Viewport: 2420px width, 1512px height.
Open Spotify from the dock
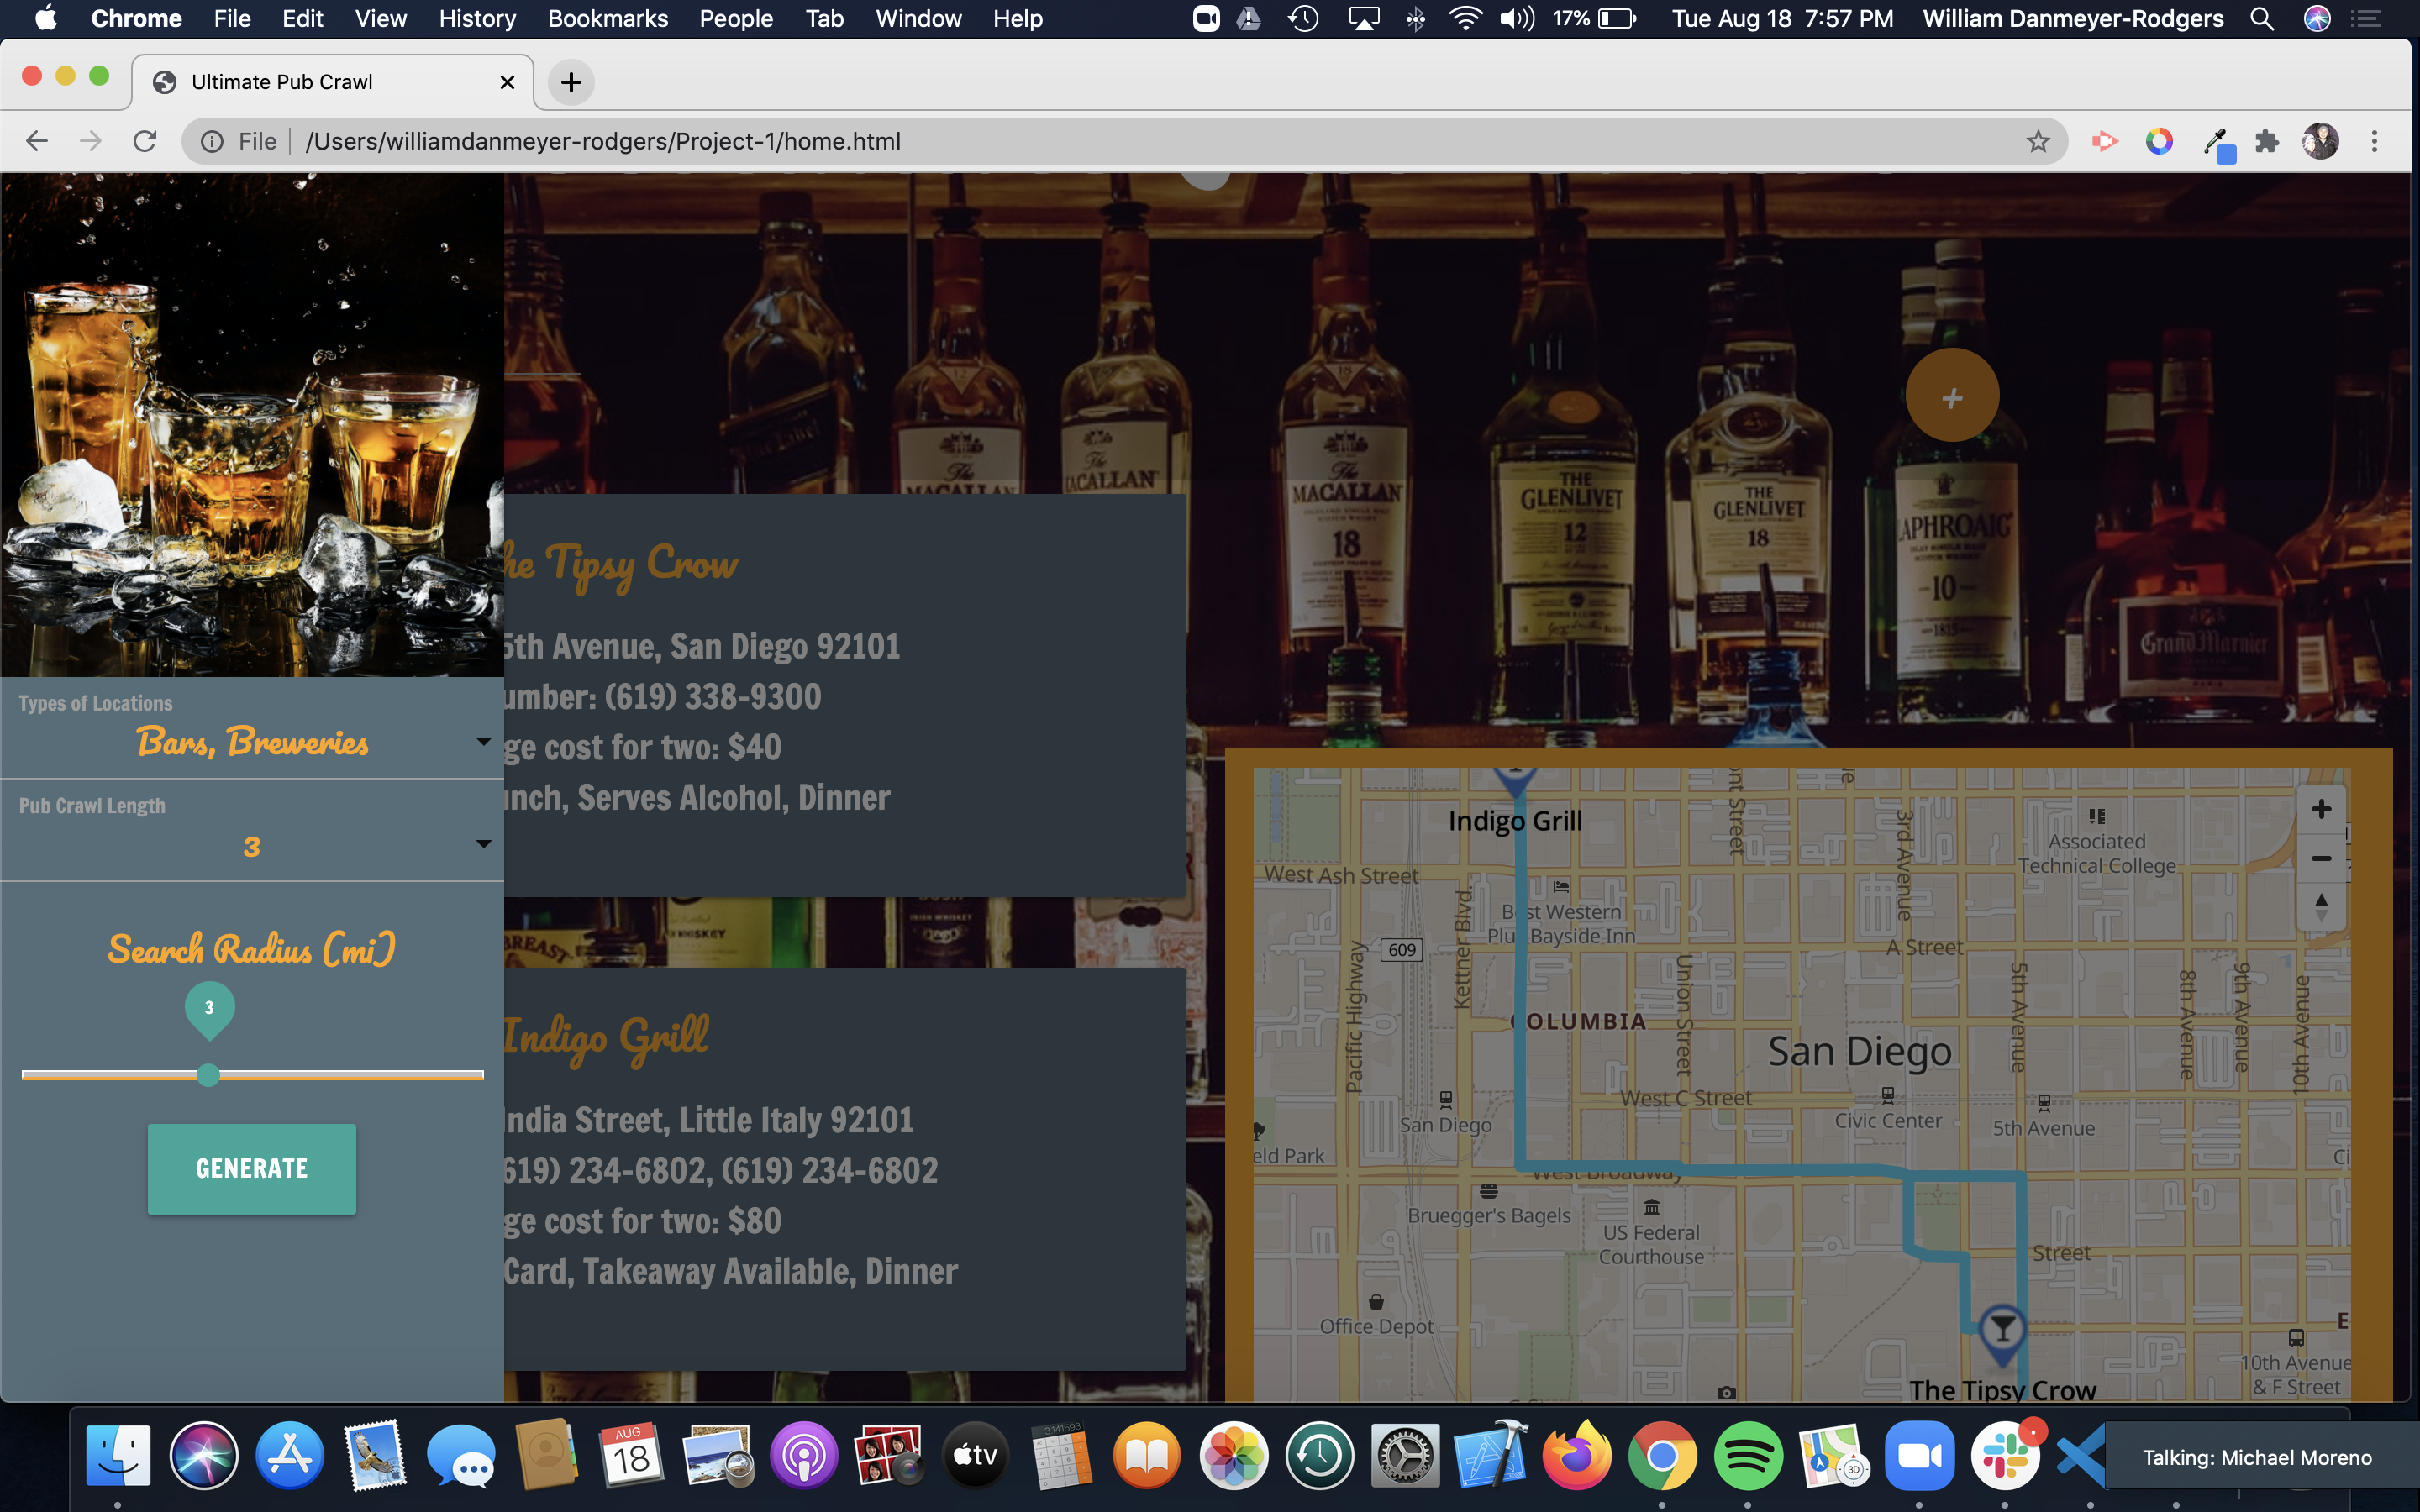tap(1746, 1456)
